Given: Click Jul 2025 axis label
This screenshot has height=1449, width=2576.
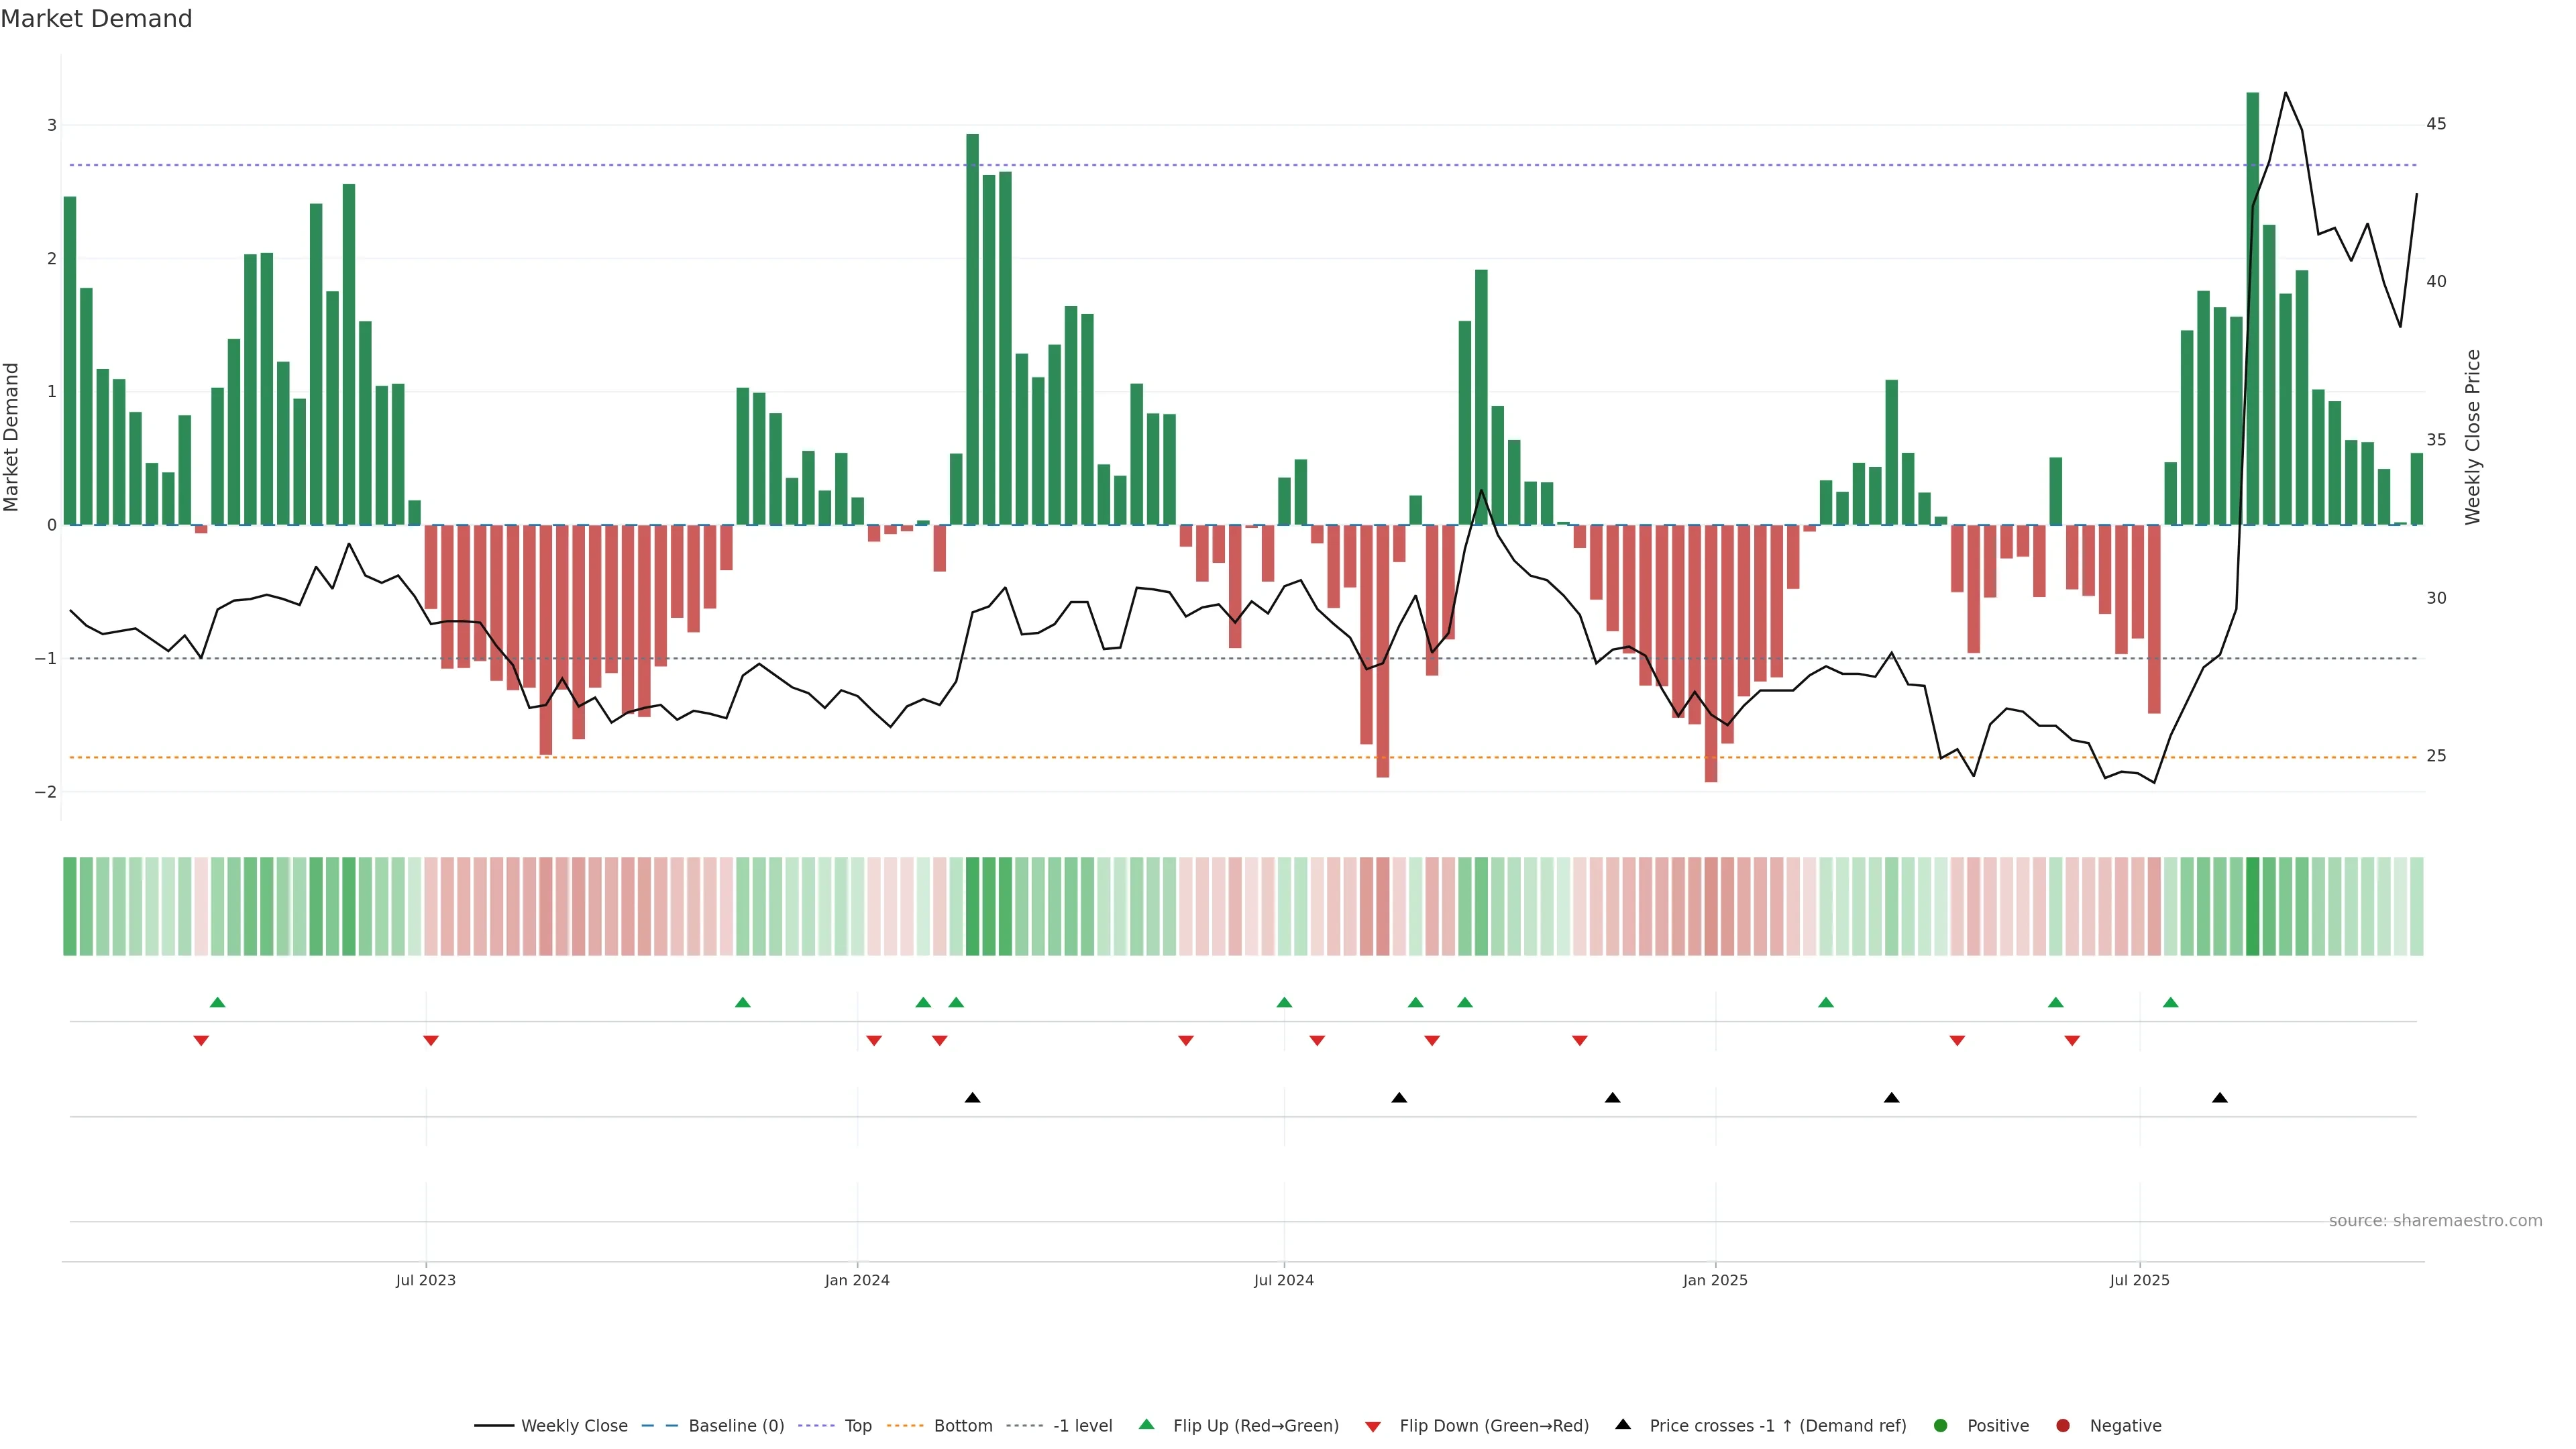Looking at the screenshot, I should 2140,1280.
